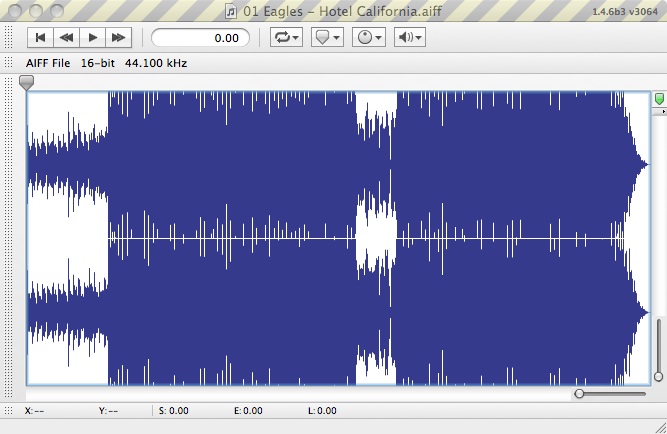This screenshot has width=667, height=434.
Task: Click the E: 0.00 selection end value
Action: 248,411
